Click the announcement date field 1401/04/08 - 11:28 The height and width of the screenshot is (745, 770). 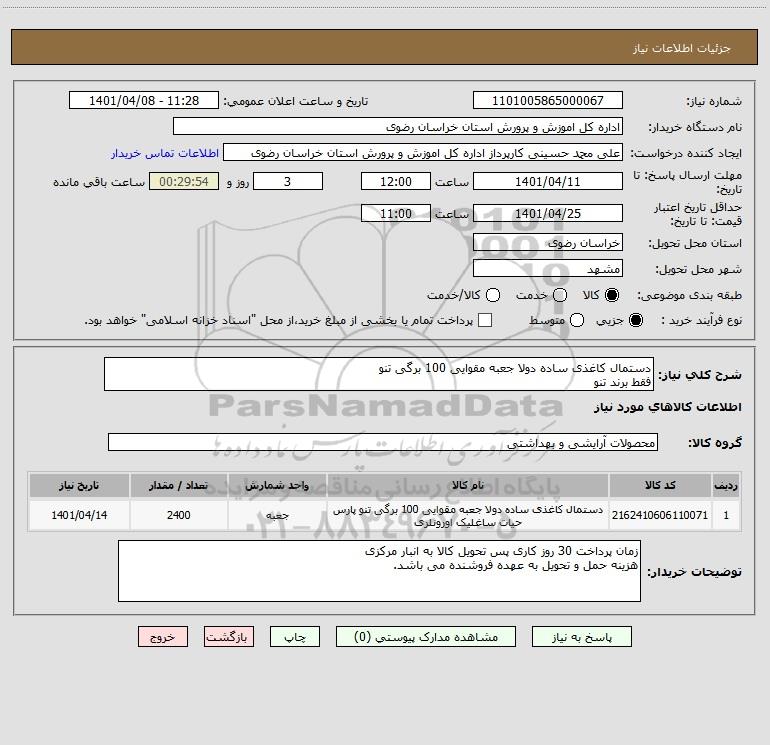coord(144,101)
